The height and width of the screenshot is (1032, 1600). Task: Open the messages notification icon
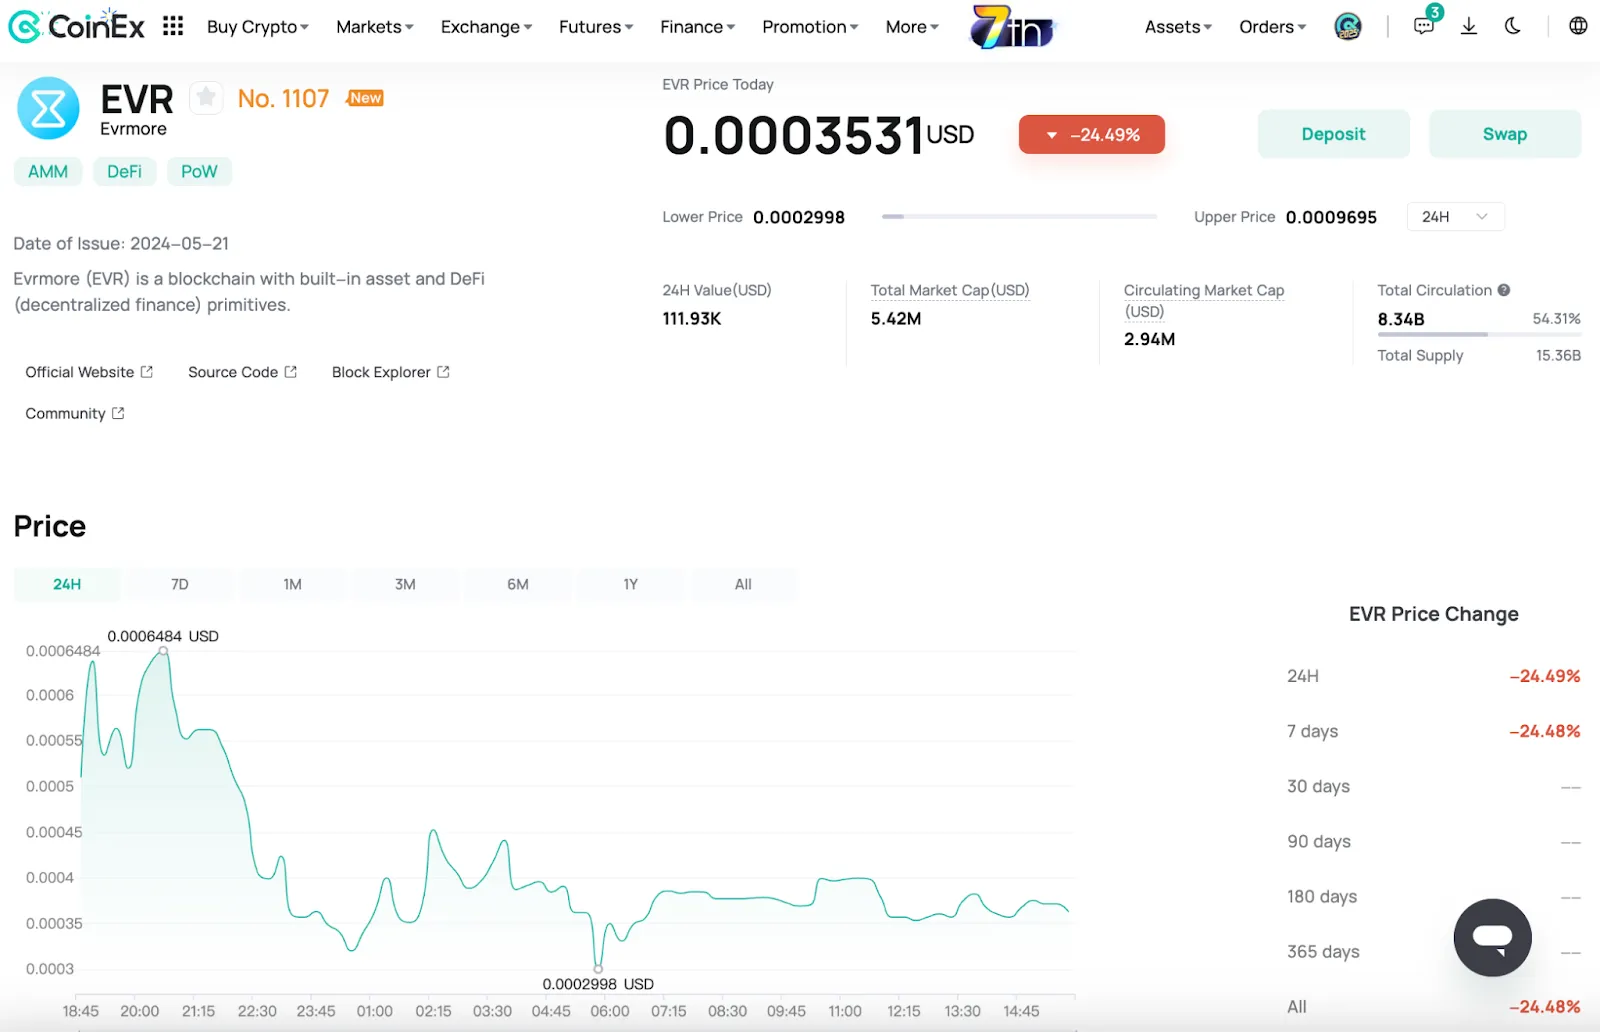tap(1424, 26)
